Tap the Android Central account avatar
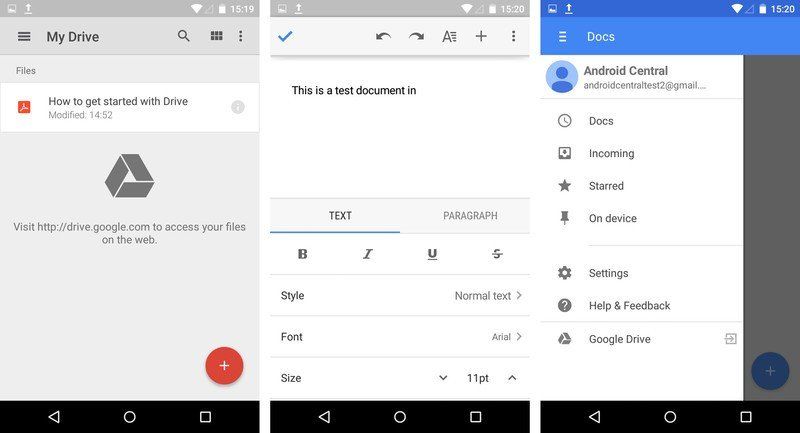800x433 pixels. click(562, 77)
